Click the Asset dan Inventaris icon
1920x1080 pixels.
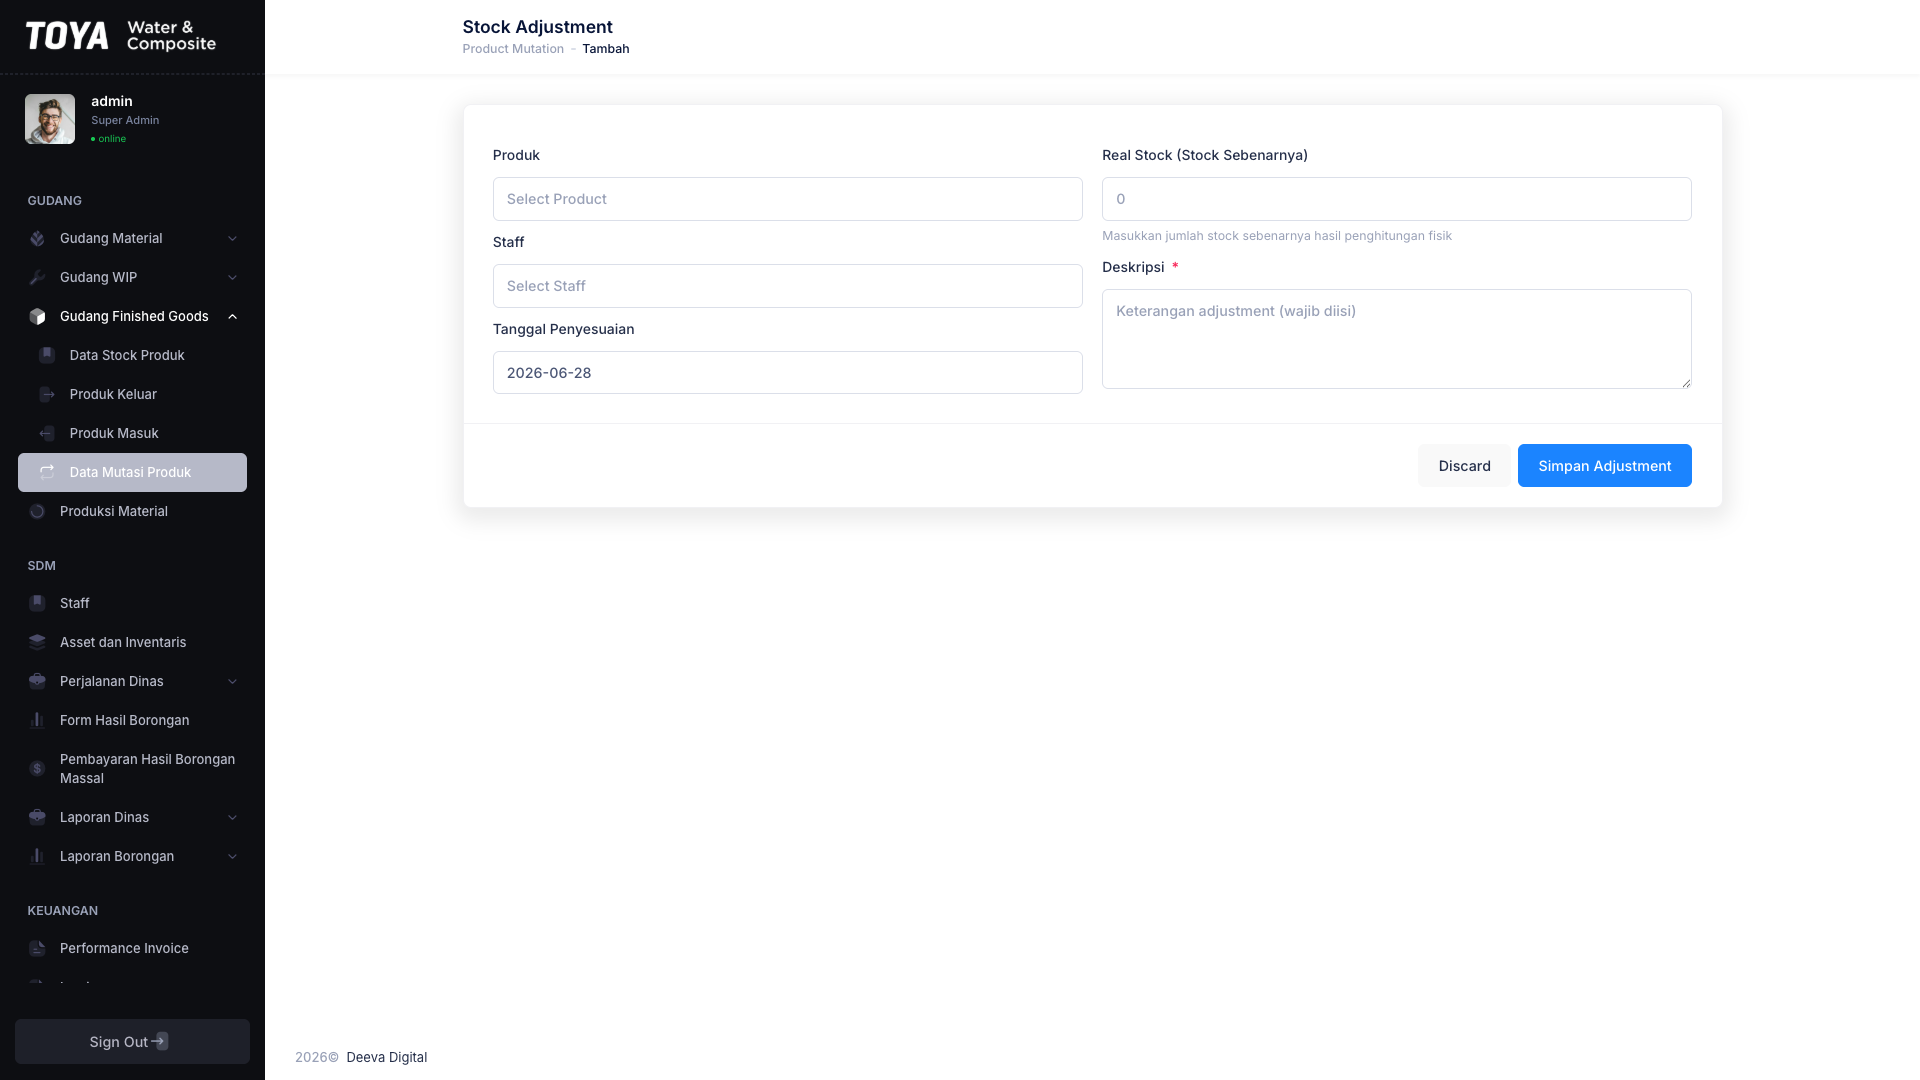[37, 642]
